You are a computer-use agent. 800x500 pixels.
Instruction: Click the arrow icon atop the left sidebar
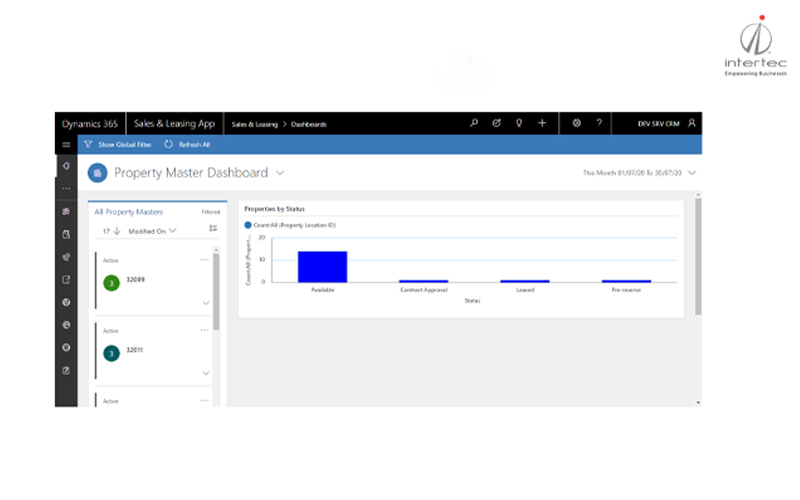66,166
